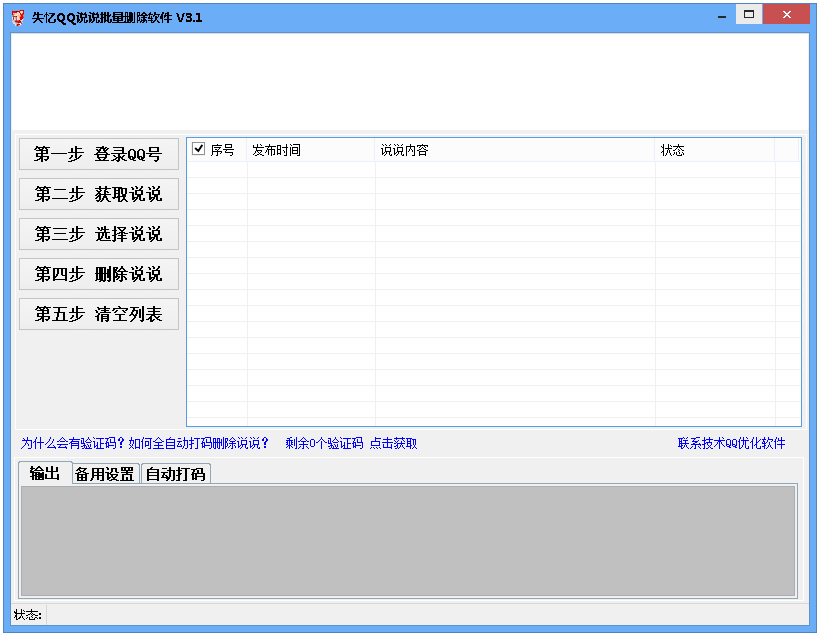Click 剩余0个验证码 点击获取 link
The height and width of the screenshot is (636, 819).
[x=351, y=443]
